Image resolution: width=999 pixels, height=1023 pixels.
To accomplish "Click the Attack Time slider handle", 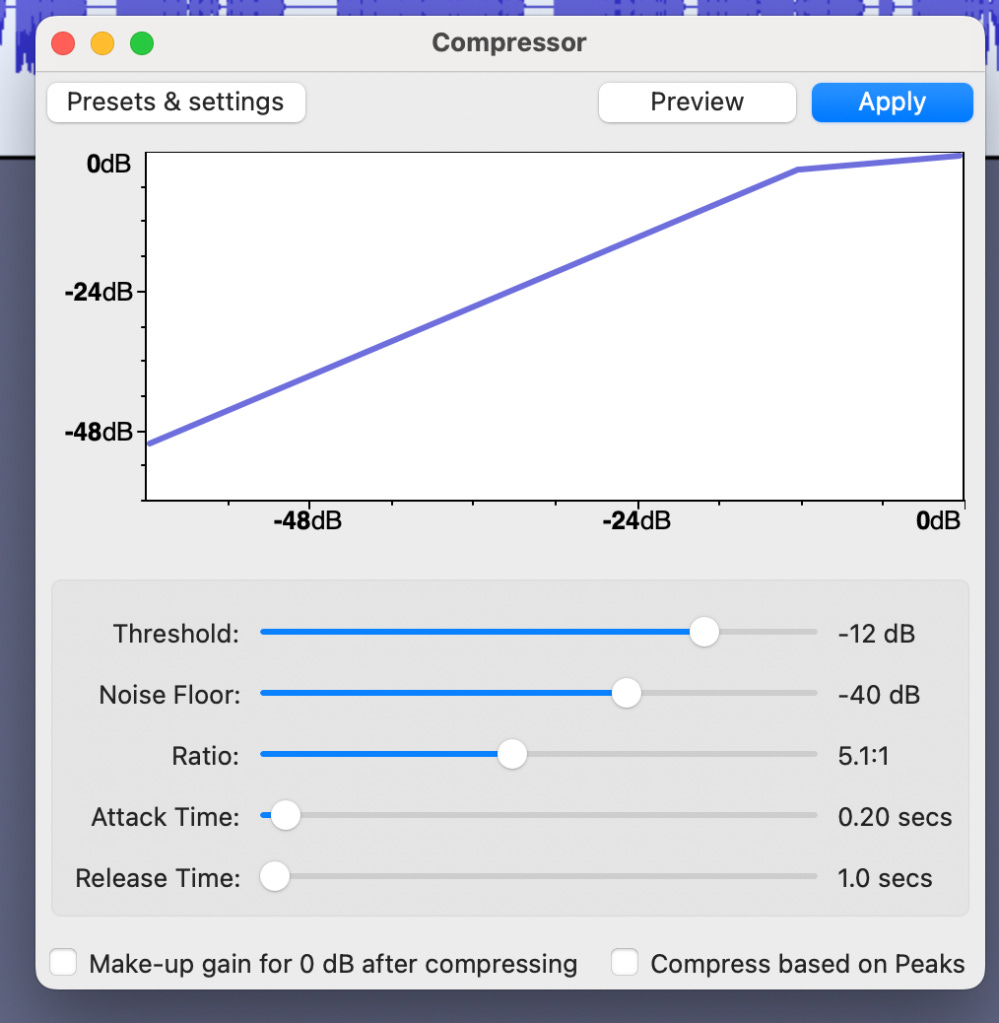I will 285,816.
